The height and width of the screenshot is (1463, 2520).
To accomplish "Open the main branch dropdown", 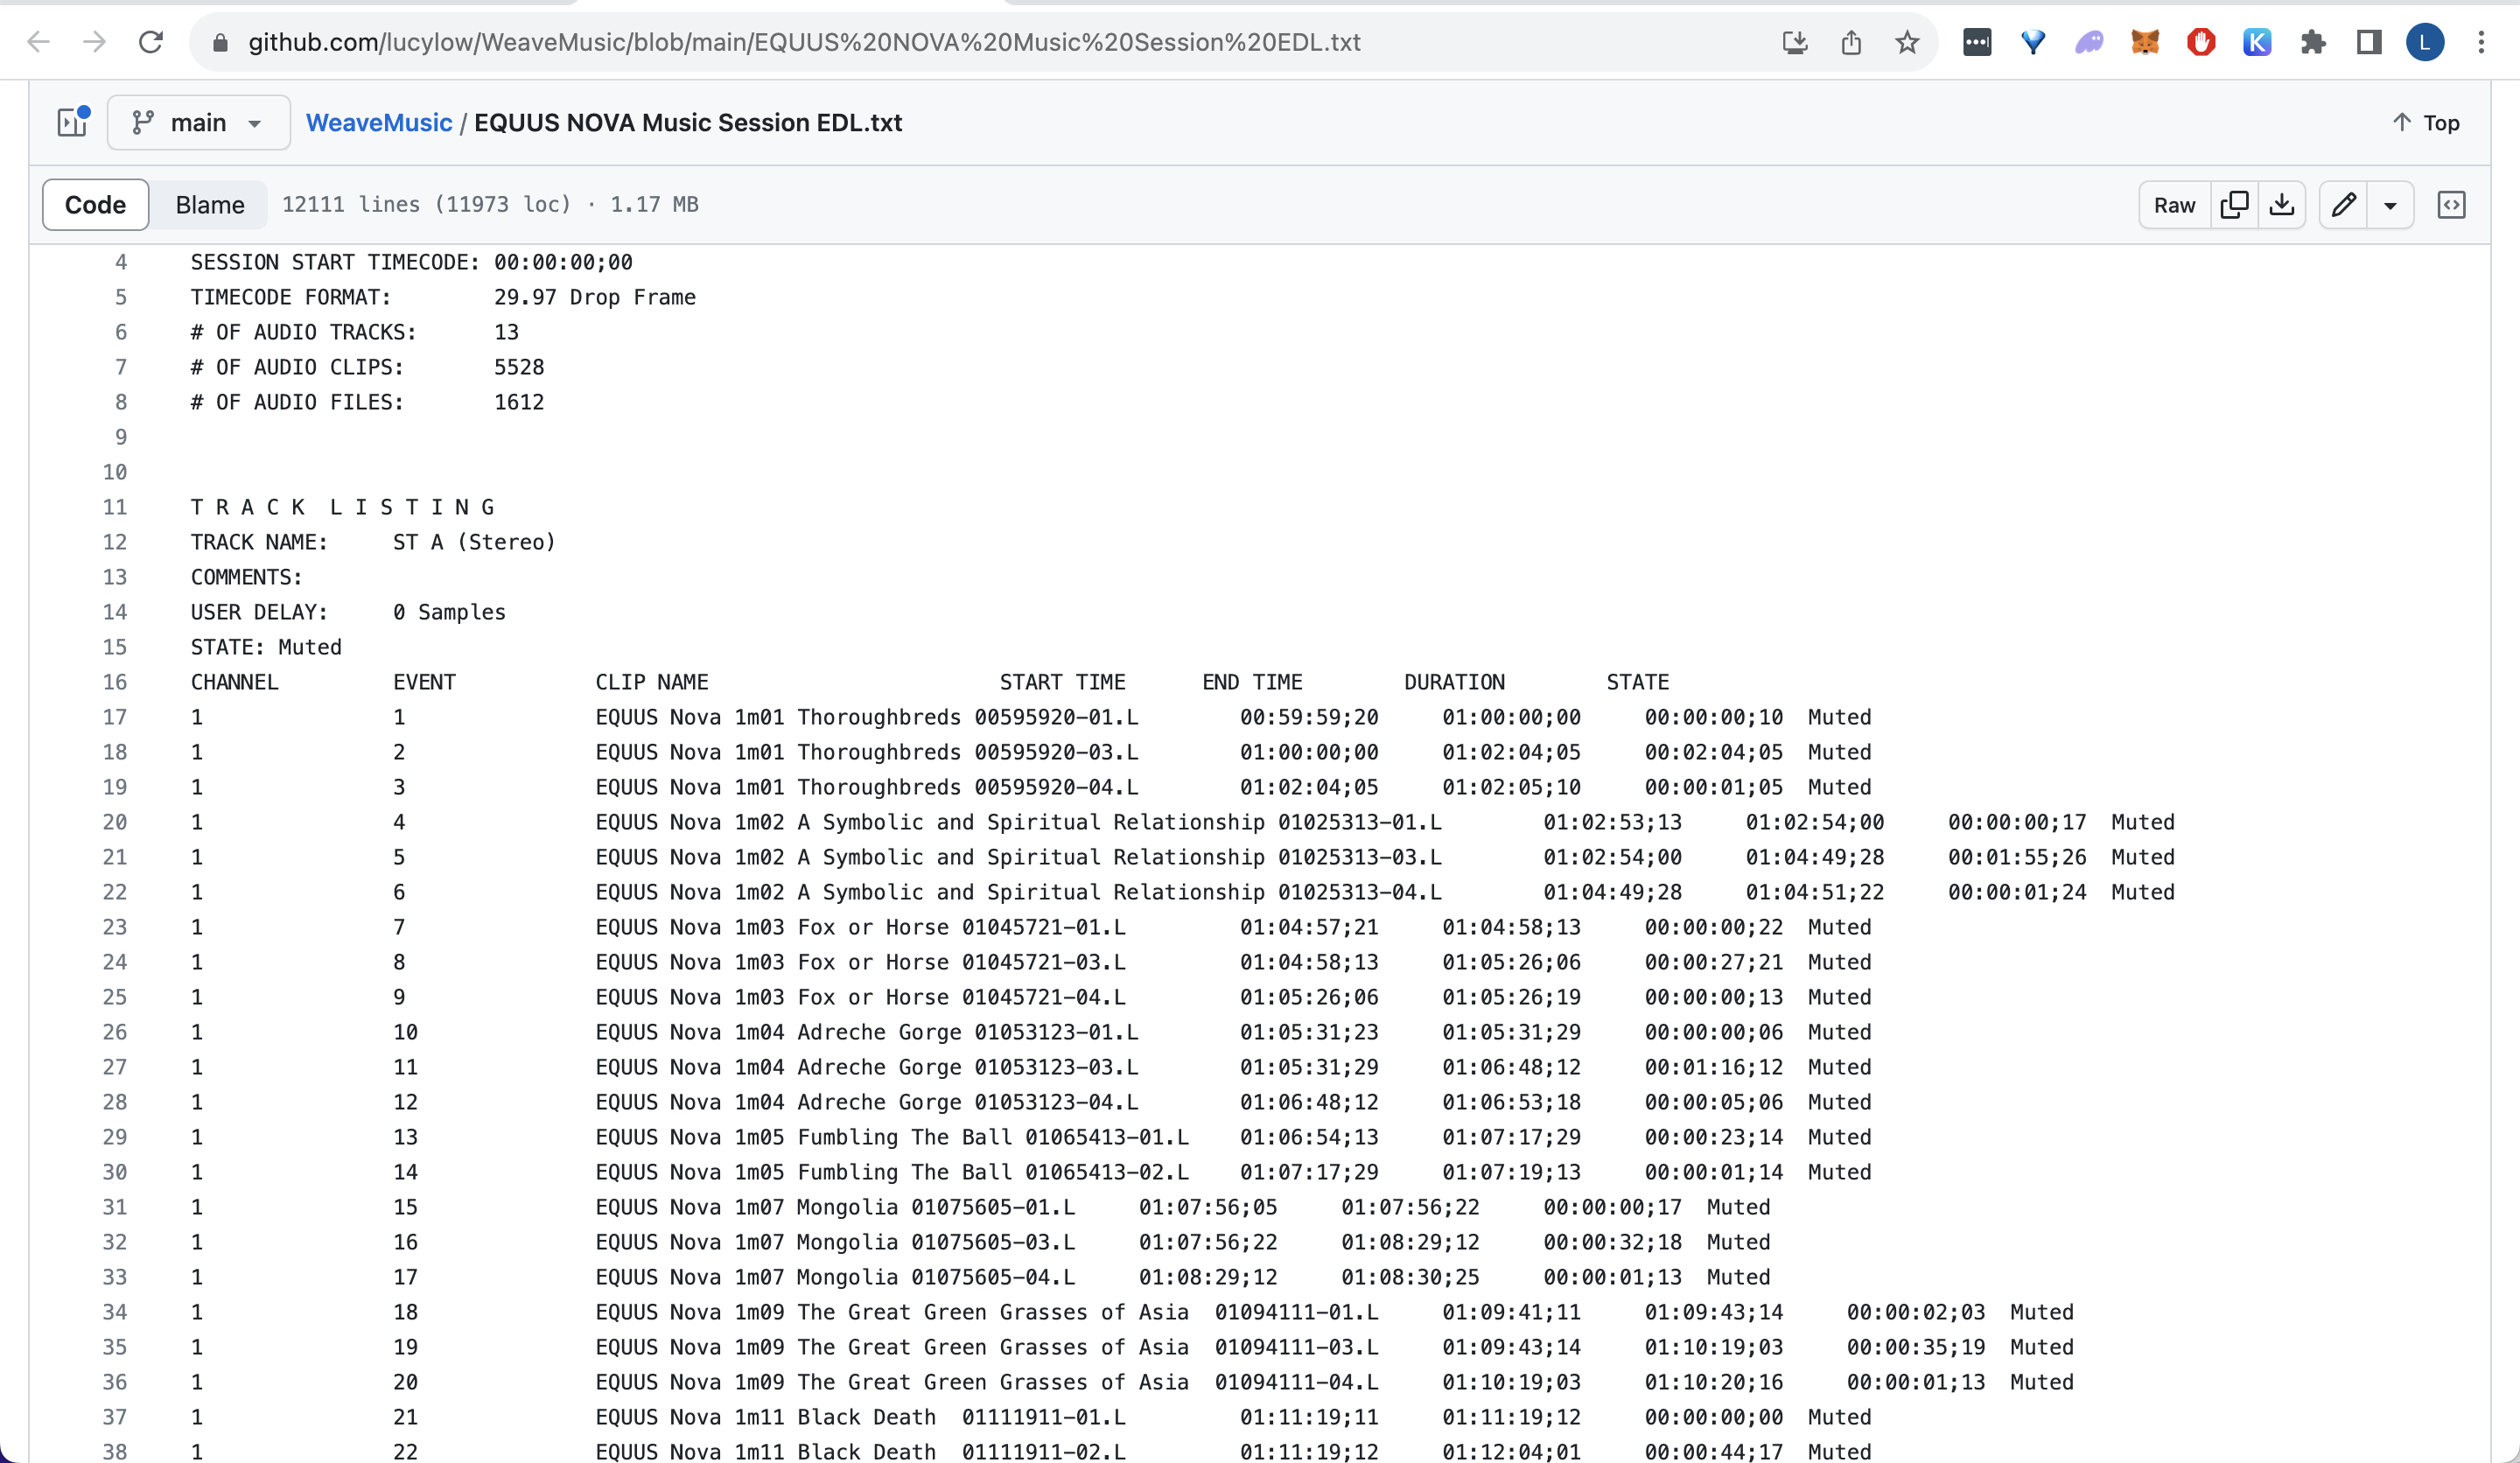I will coord(198,122).
